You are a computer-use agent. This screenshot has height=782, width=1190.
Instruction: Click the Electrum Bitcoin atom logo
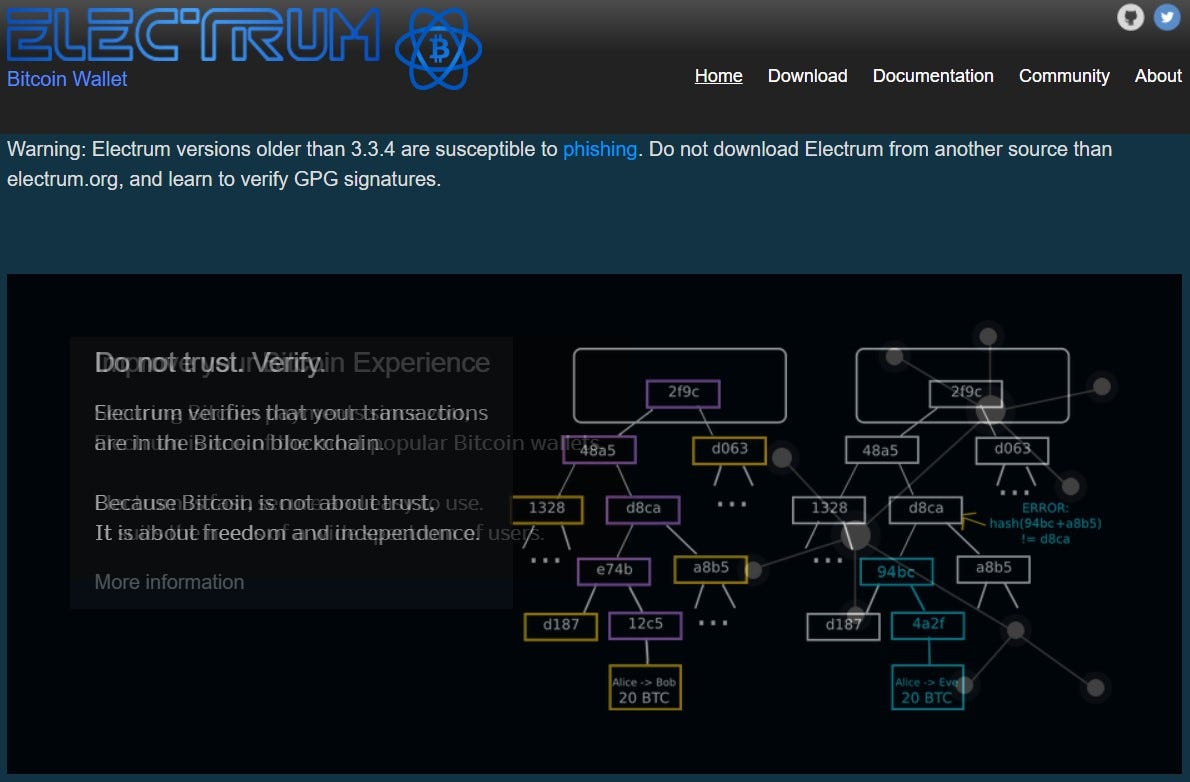(x=438, y=49)
